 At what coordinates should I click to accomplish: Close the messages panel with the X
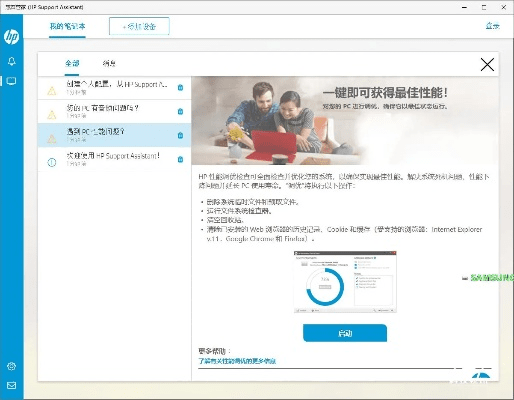coord(487,65)
